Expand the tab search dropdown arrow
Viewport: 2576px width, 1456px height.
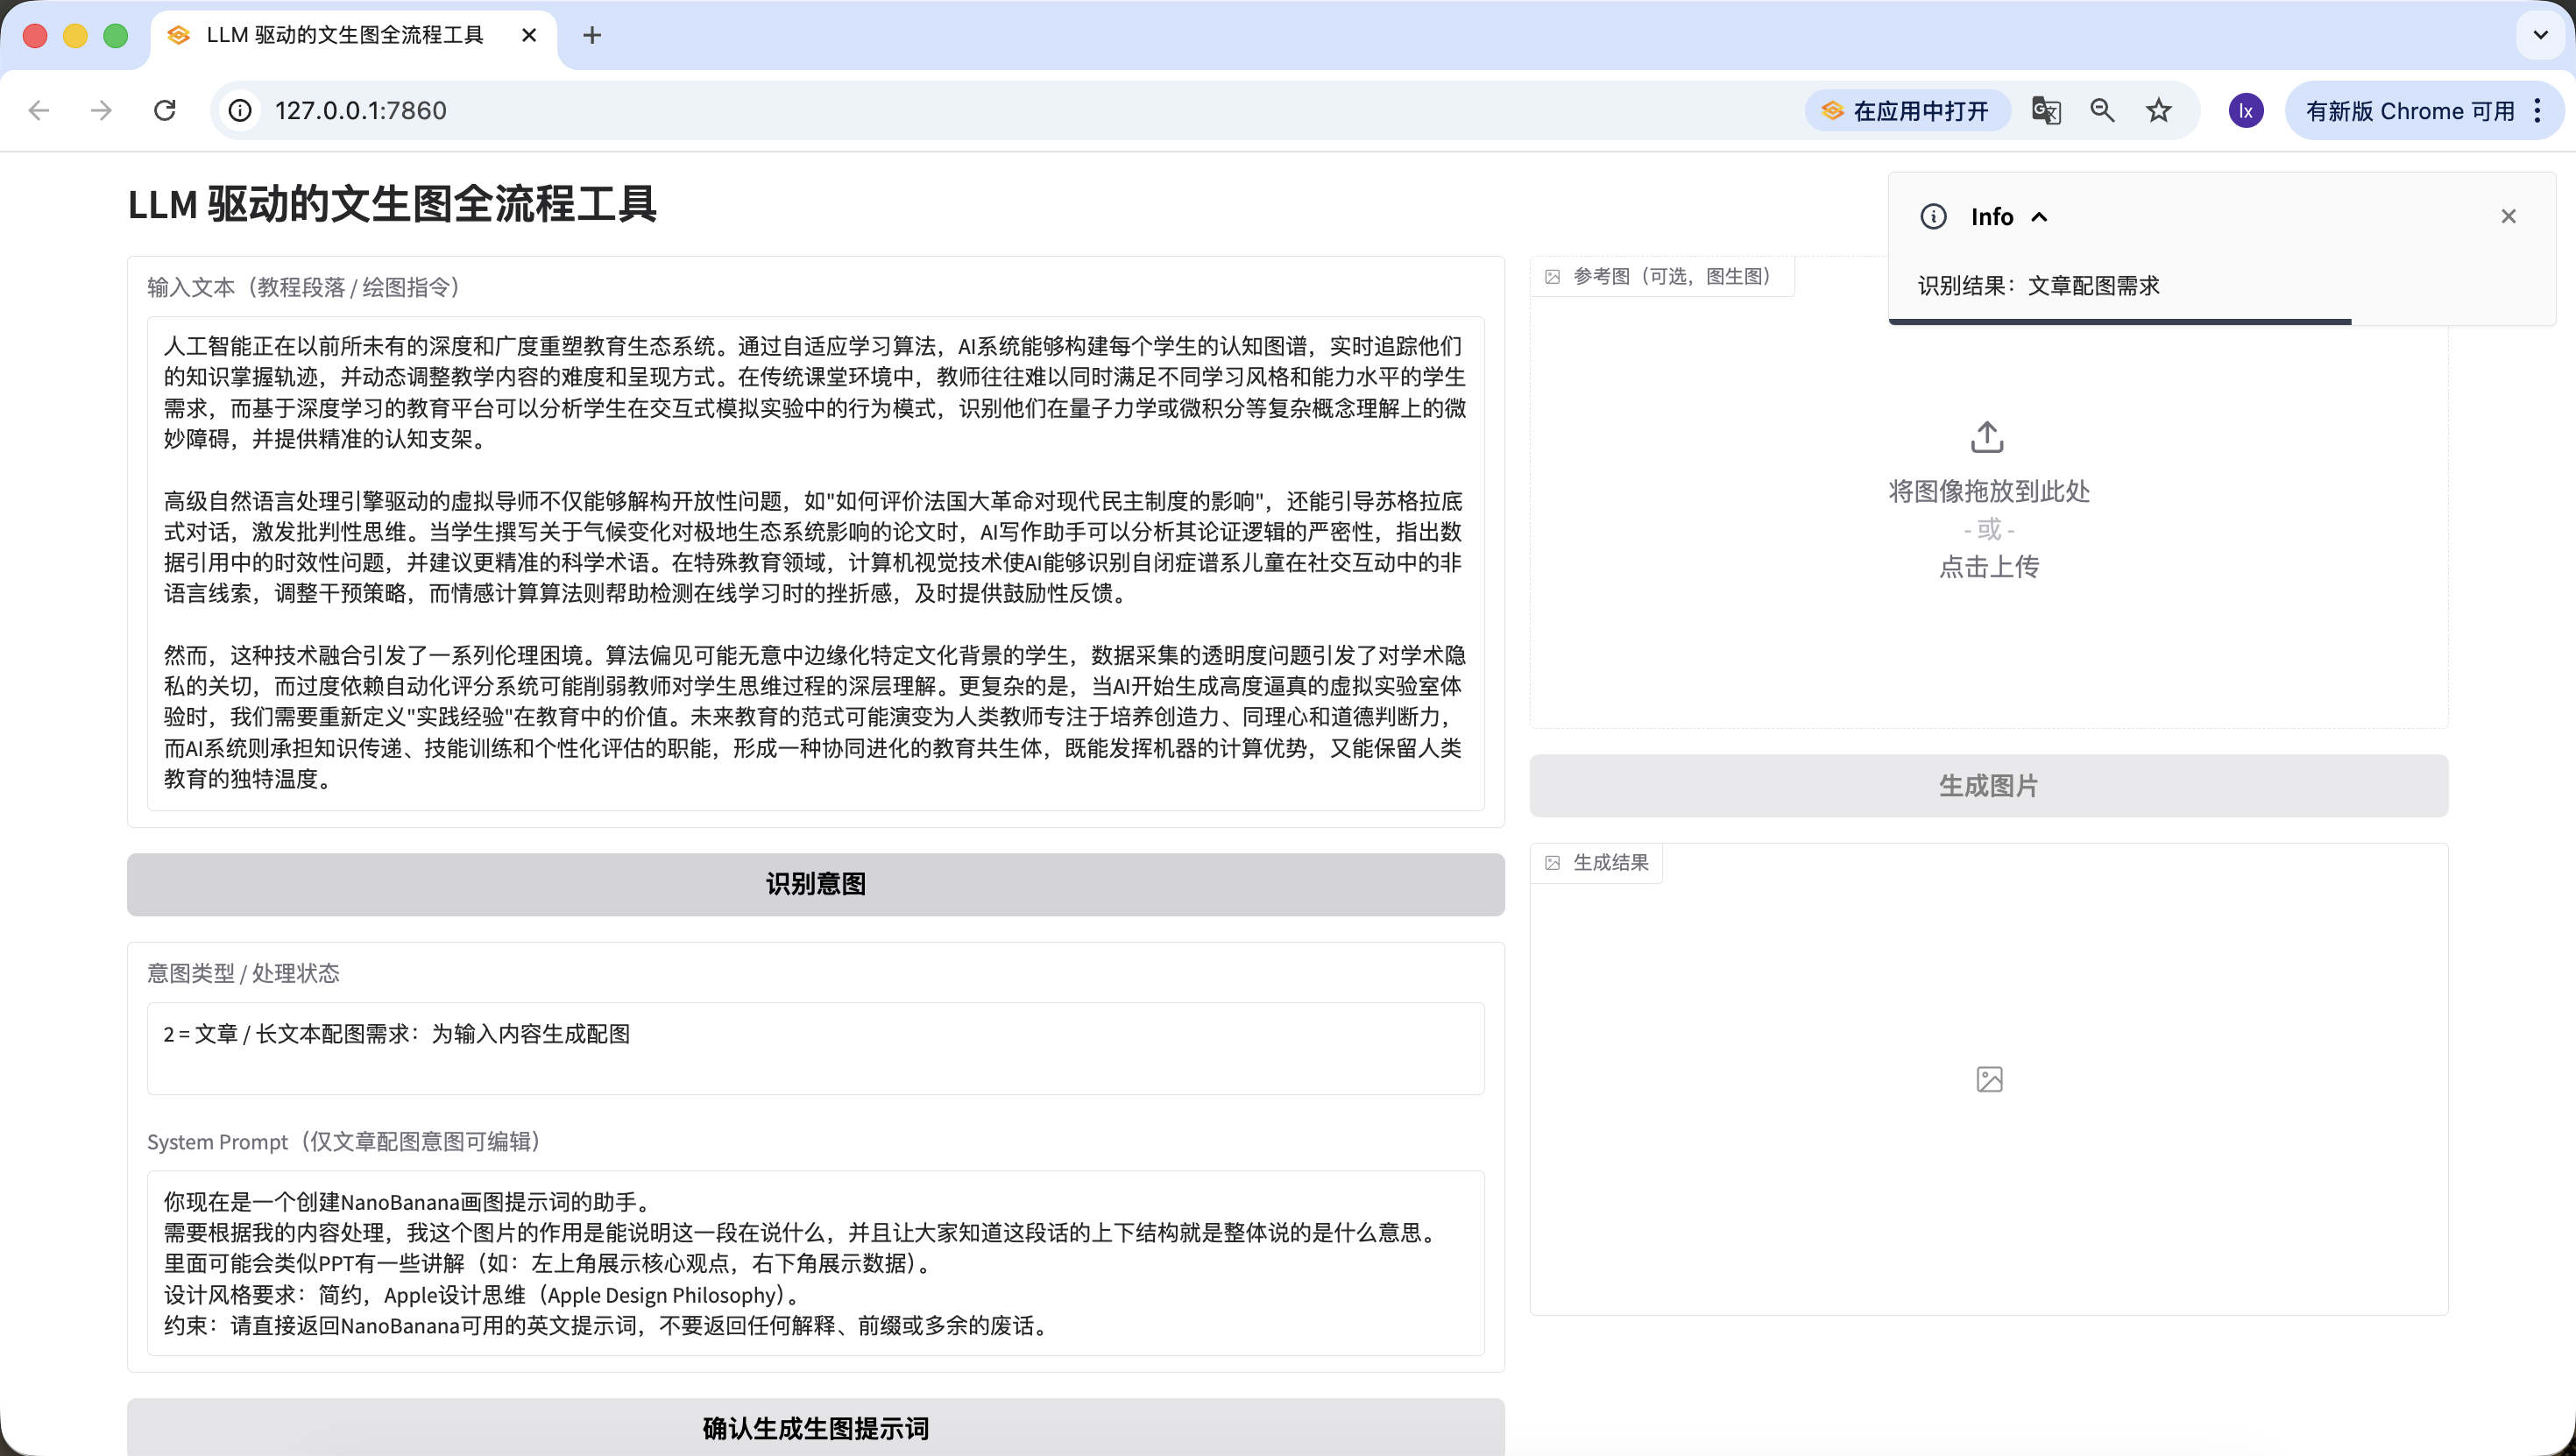coord(2540,35)
